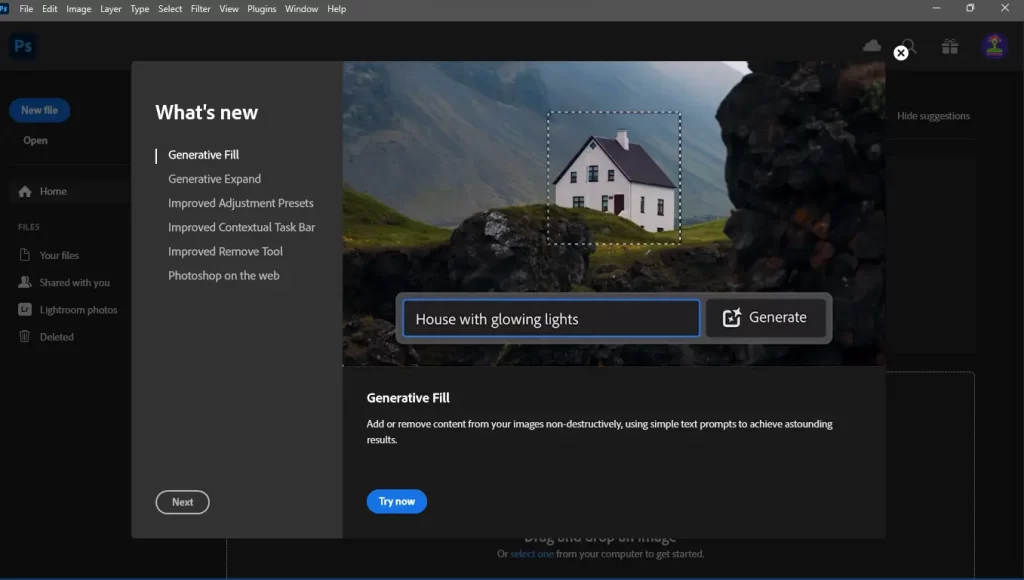Open the Filter menu
The width and height of the screenshot is (1024, 580).
point(201,9)
